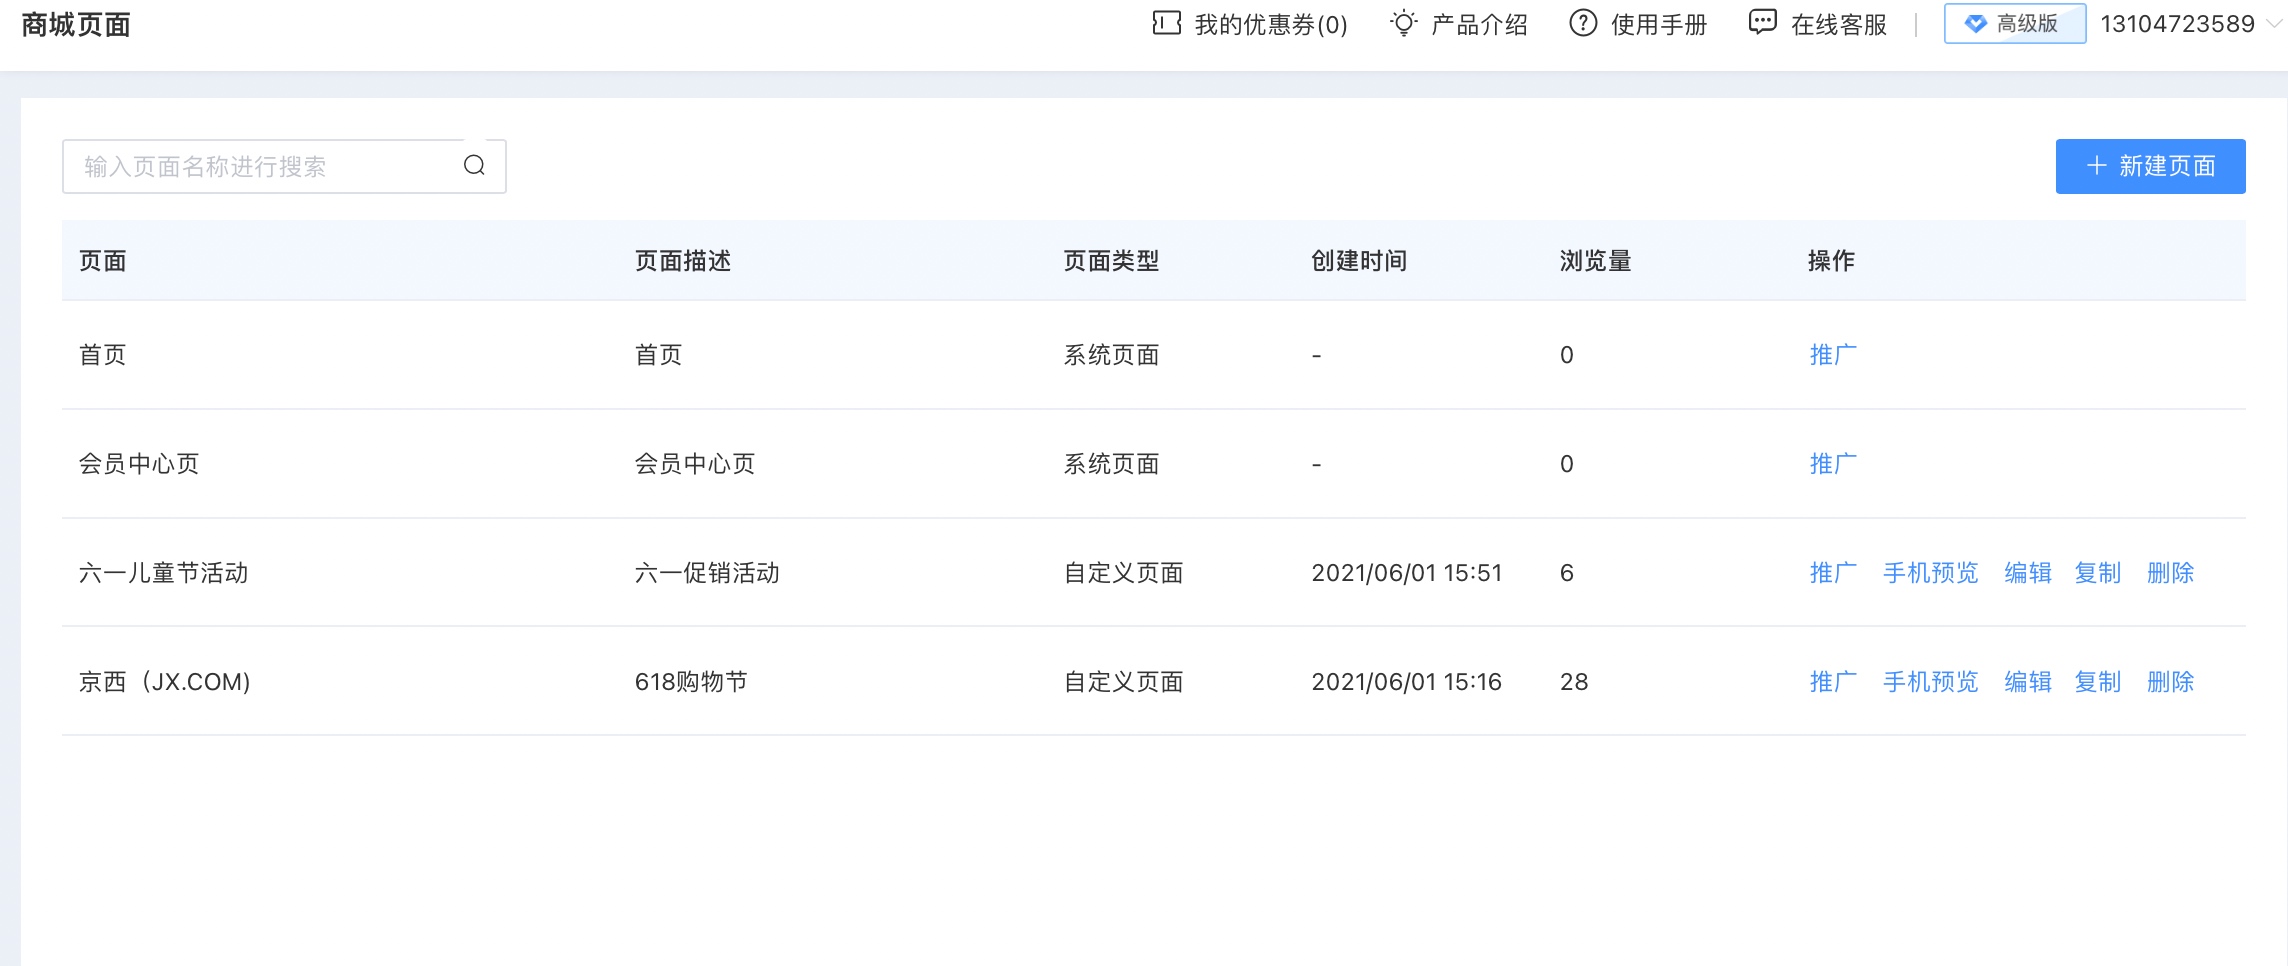
Task: Click the lightbulb product intro icon
Action: pyautogui.click(x=1404, y=23)
